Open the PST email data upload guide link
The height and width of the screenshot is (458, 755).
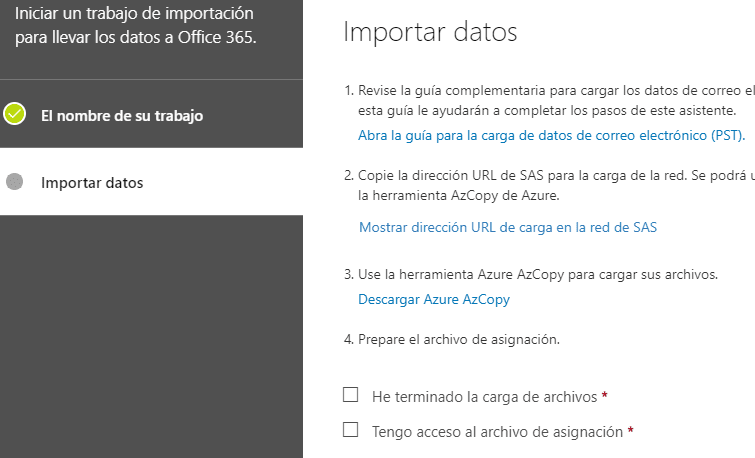pos(551,135)
